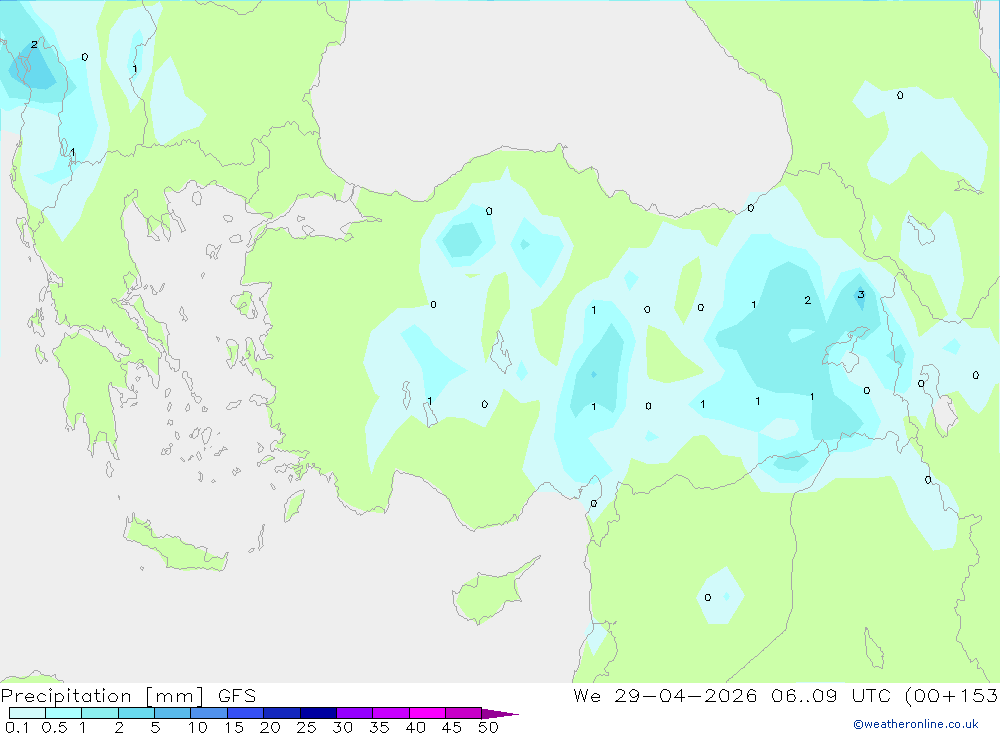
Task: Click the "45" legend scale label
Action: [x=452, y=727]
